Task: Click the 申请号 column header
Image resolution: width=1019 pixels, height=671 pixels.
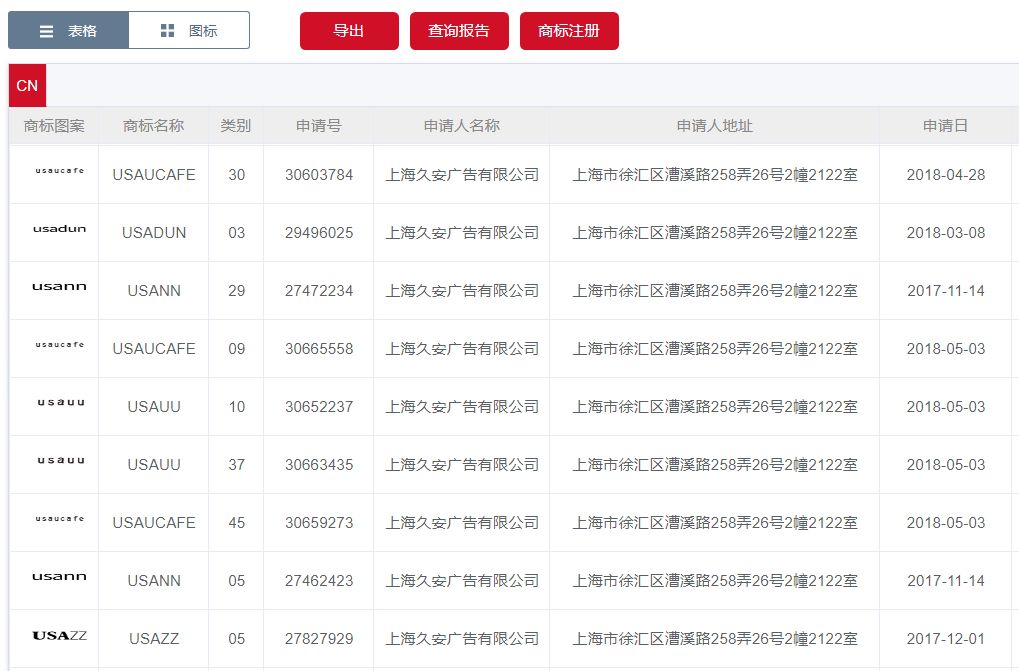Action: point(318,126)
